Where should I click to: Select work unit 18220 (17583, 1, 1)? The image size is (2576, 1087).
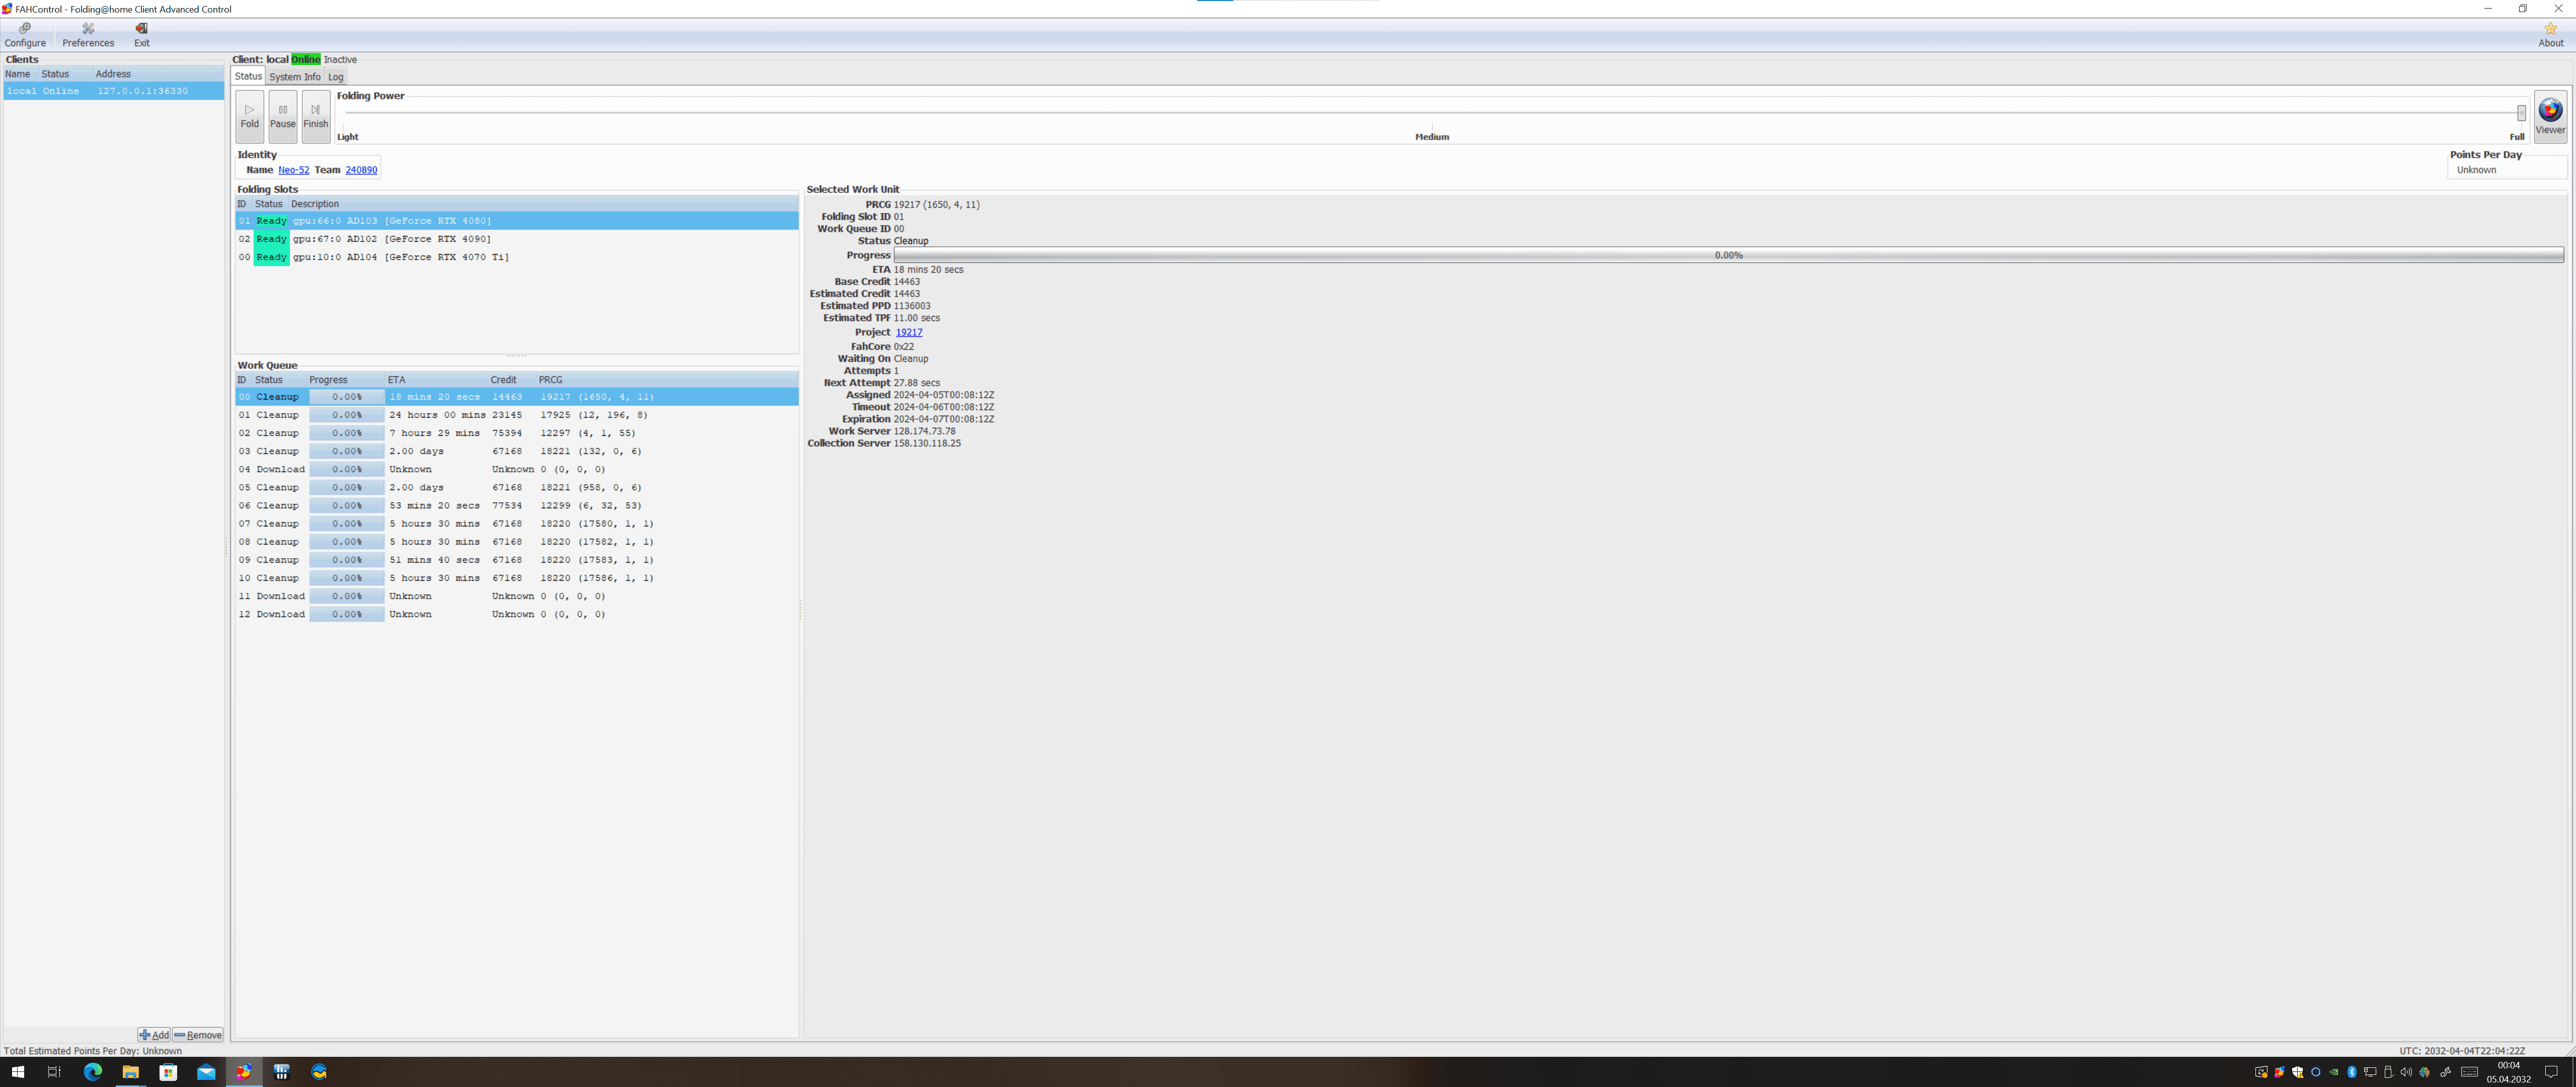517,560
